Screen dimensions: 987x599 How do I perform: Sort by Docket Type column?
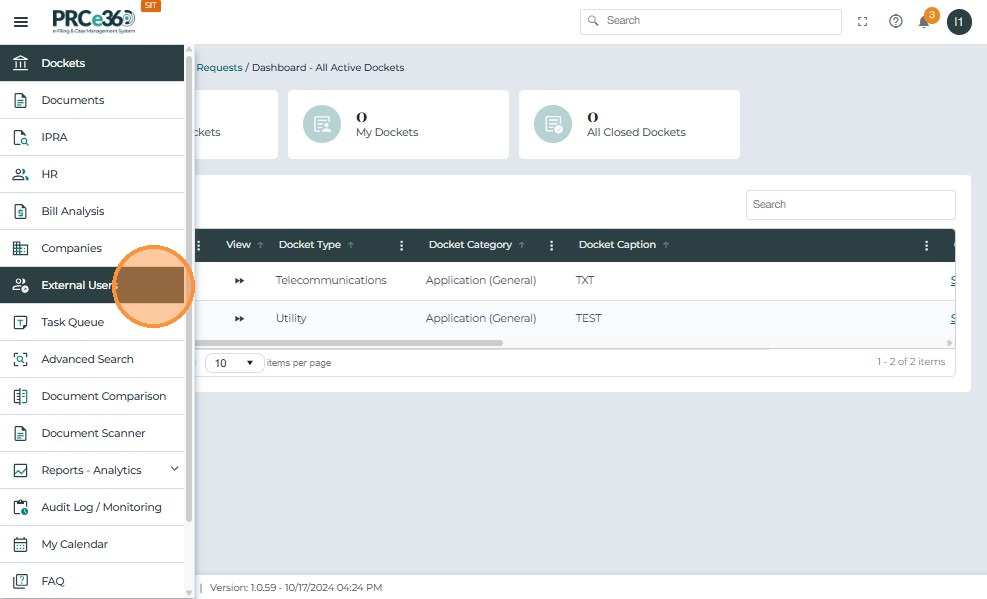(310, 245)
